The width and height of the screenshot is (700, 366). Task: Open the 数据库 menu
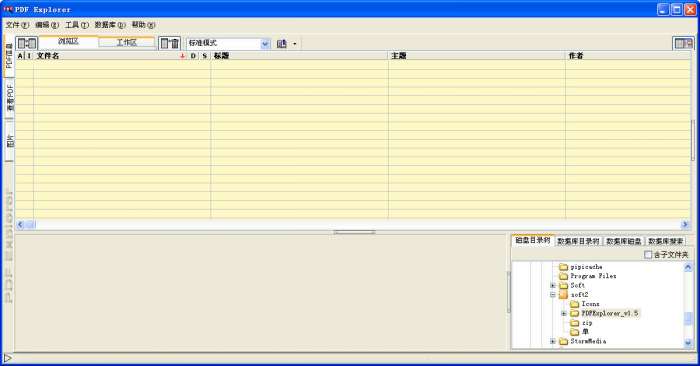click(110, 25)
